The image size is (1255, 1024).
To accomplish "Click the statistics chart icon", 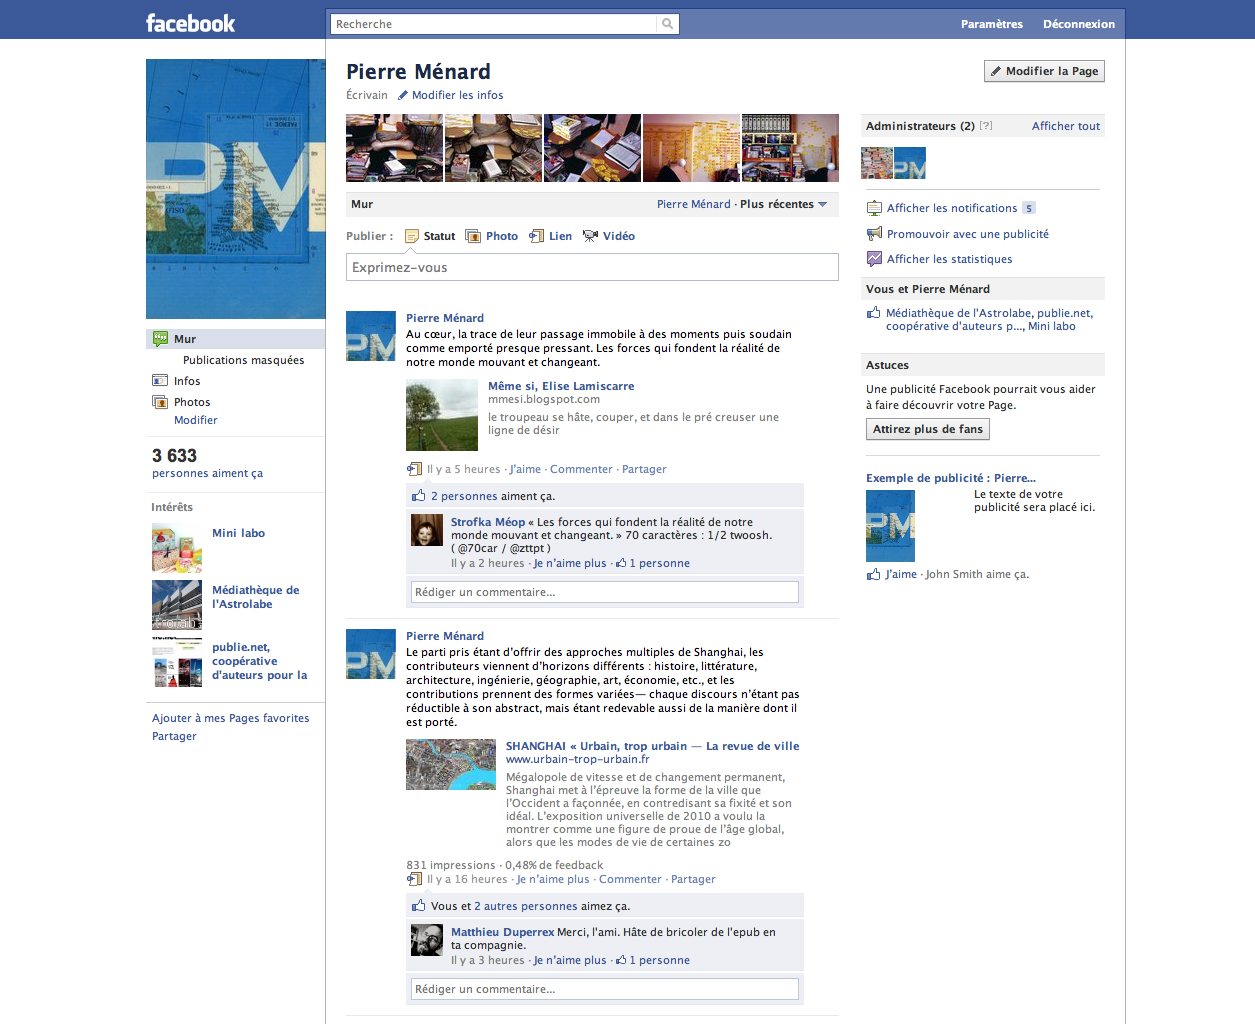I will pyautogui.click(x=874, y=259).
